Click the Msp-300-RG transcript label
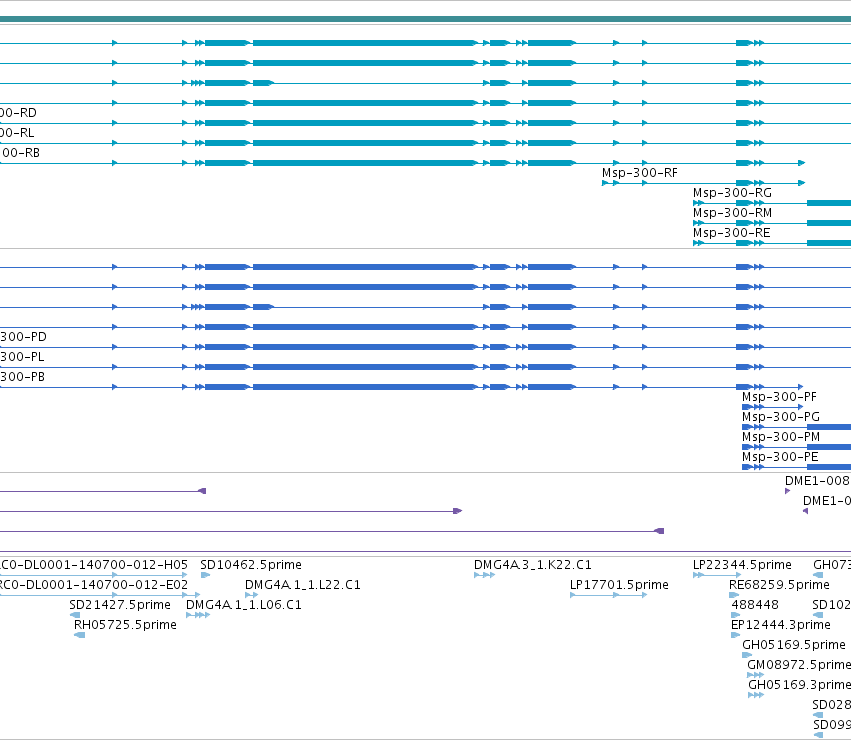 click(x=732, y=193)
